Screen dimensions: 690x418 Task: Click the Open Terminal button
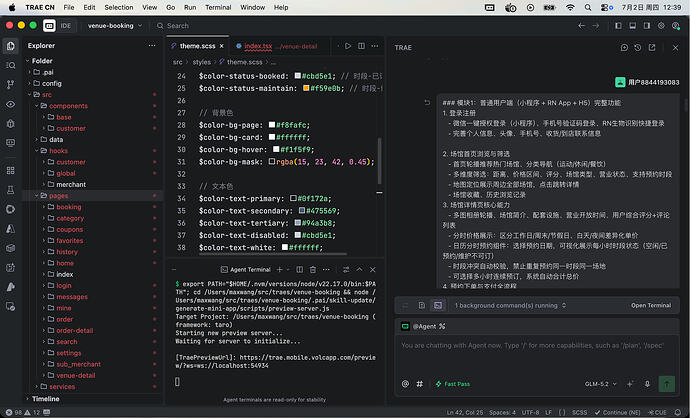(x=651, y=305)
